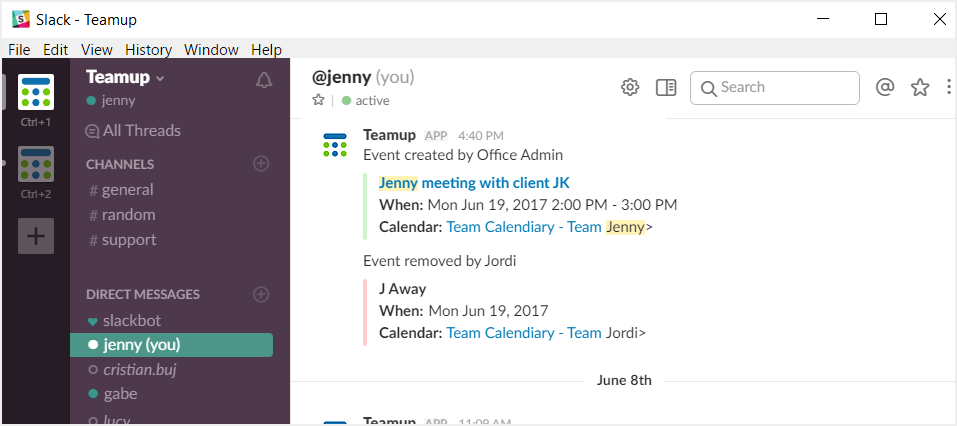Image resolution: width=957 pixels, height=426 pixels.
Task: Click the June 8th date divider label
Action: click(x=624, y=380)
